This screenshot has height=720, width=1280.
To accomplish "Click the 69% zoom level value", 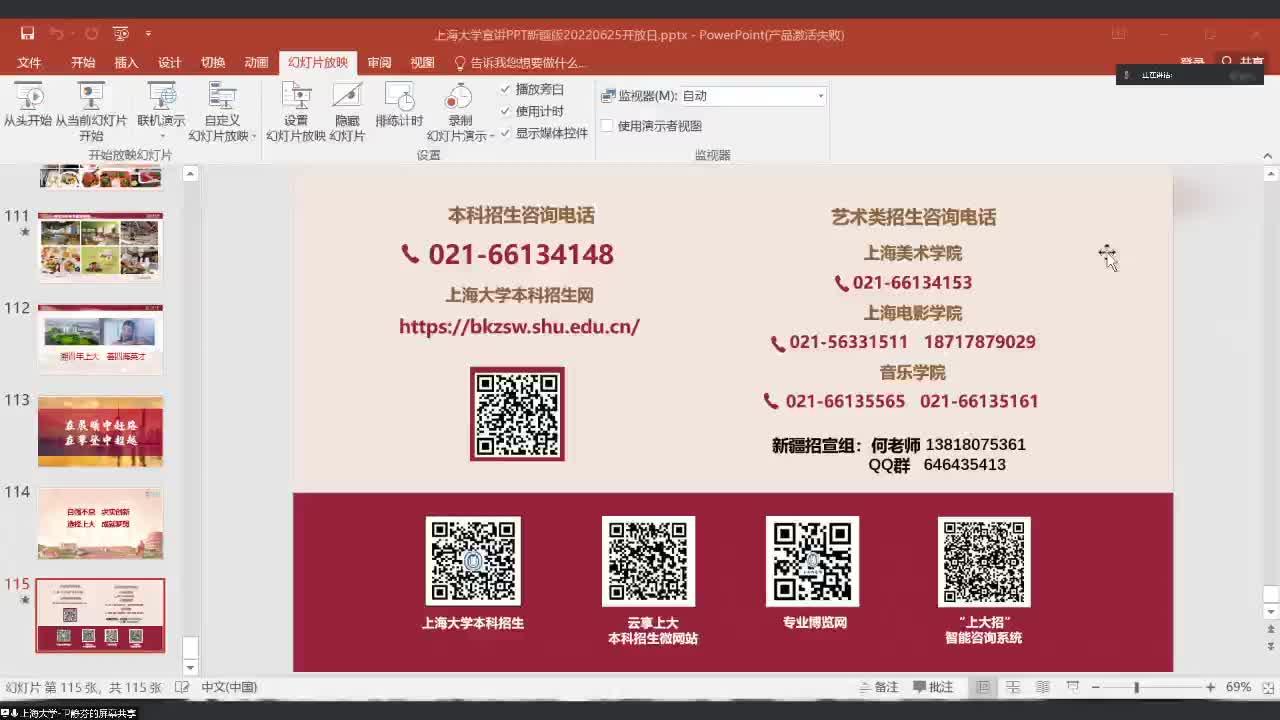I will [x=1238, y=687].
